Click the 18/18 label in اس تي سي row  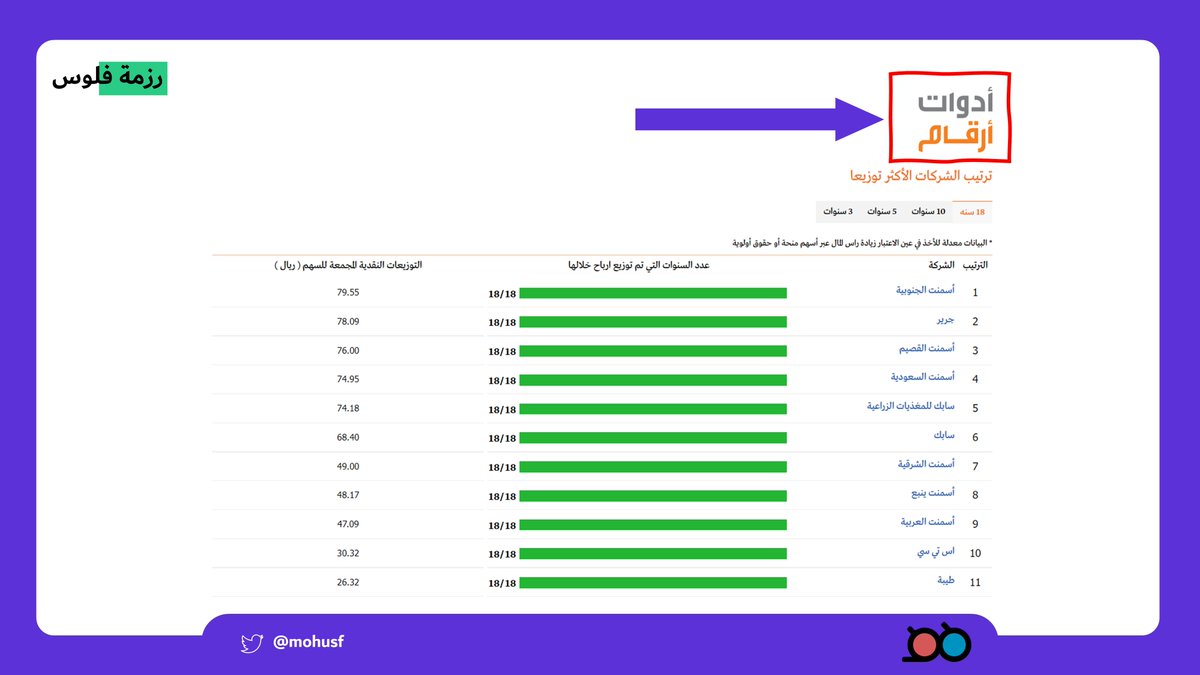502,554
